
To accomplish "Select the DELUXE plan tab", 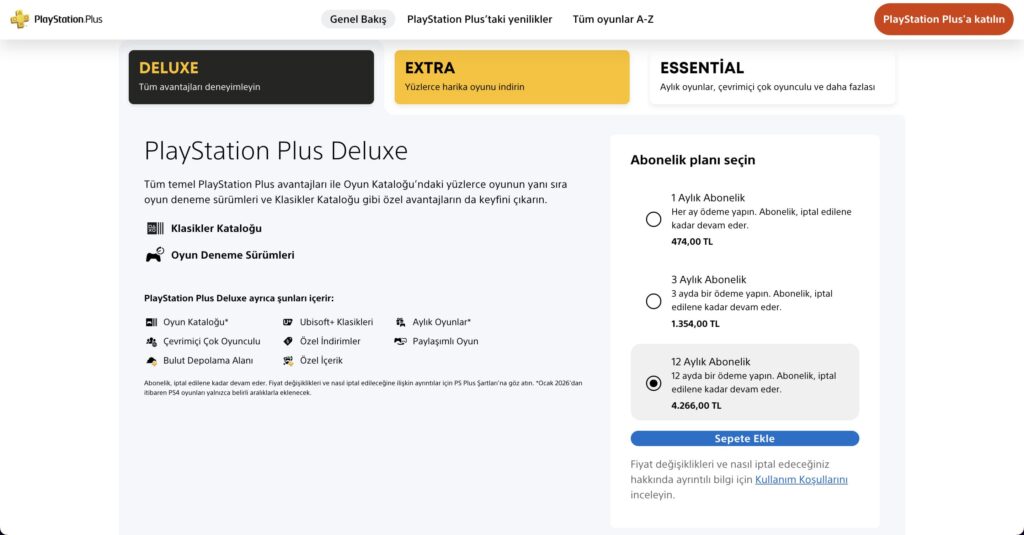I will click(x=251, y=77).
